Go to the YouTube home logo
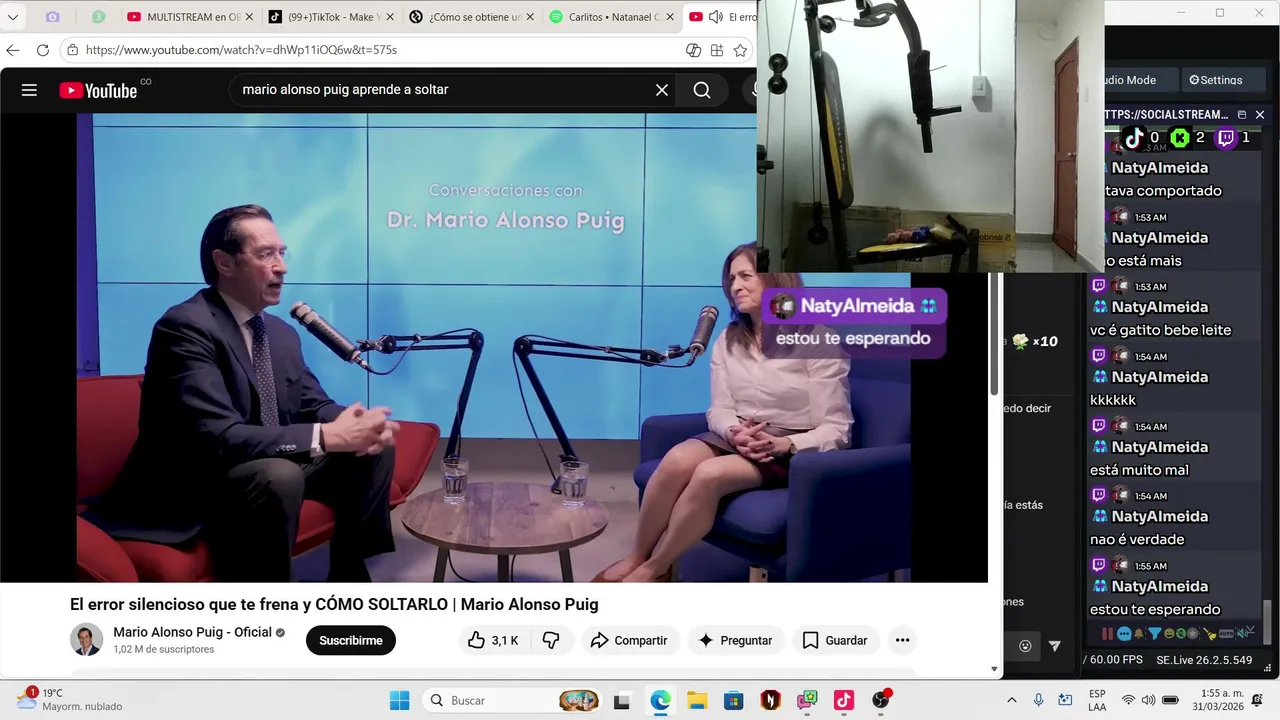The image size is (1280, 720). (98, 90)
